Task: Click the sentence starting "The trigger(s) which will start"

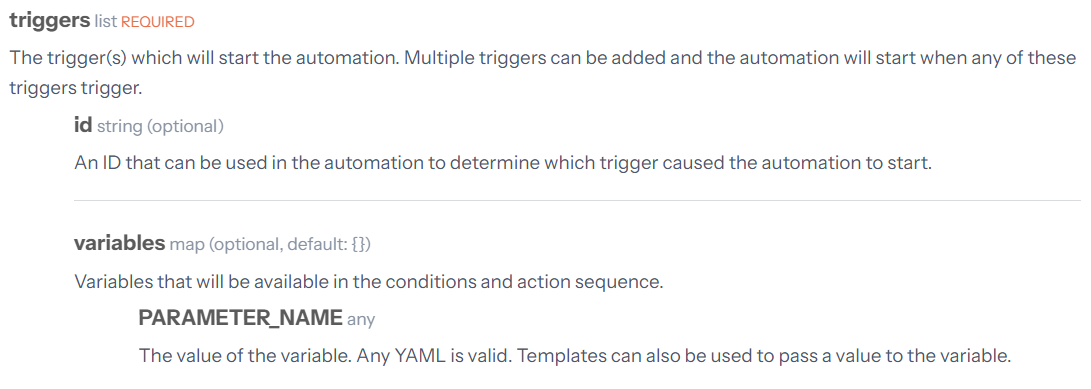Action: click(543, 72)
